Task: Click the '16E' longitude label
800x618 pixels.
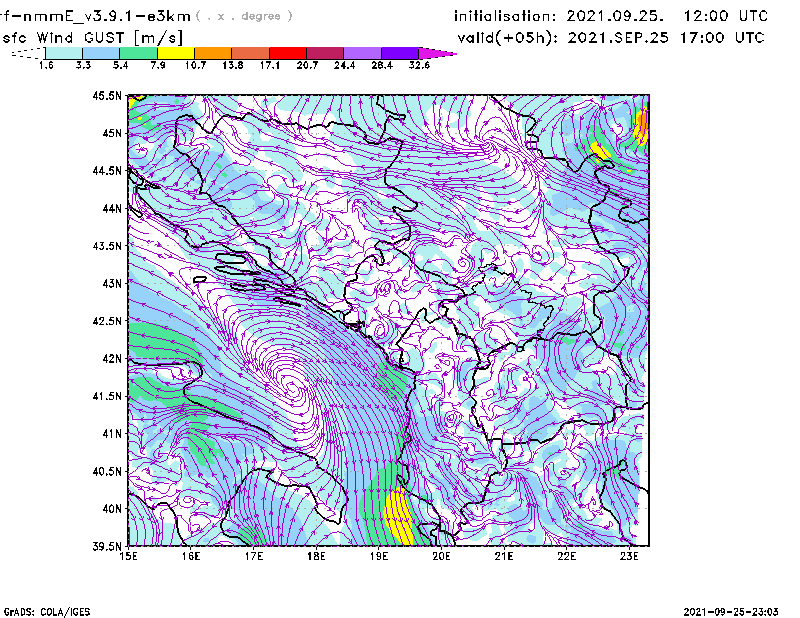Action: point(191,556)
